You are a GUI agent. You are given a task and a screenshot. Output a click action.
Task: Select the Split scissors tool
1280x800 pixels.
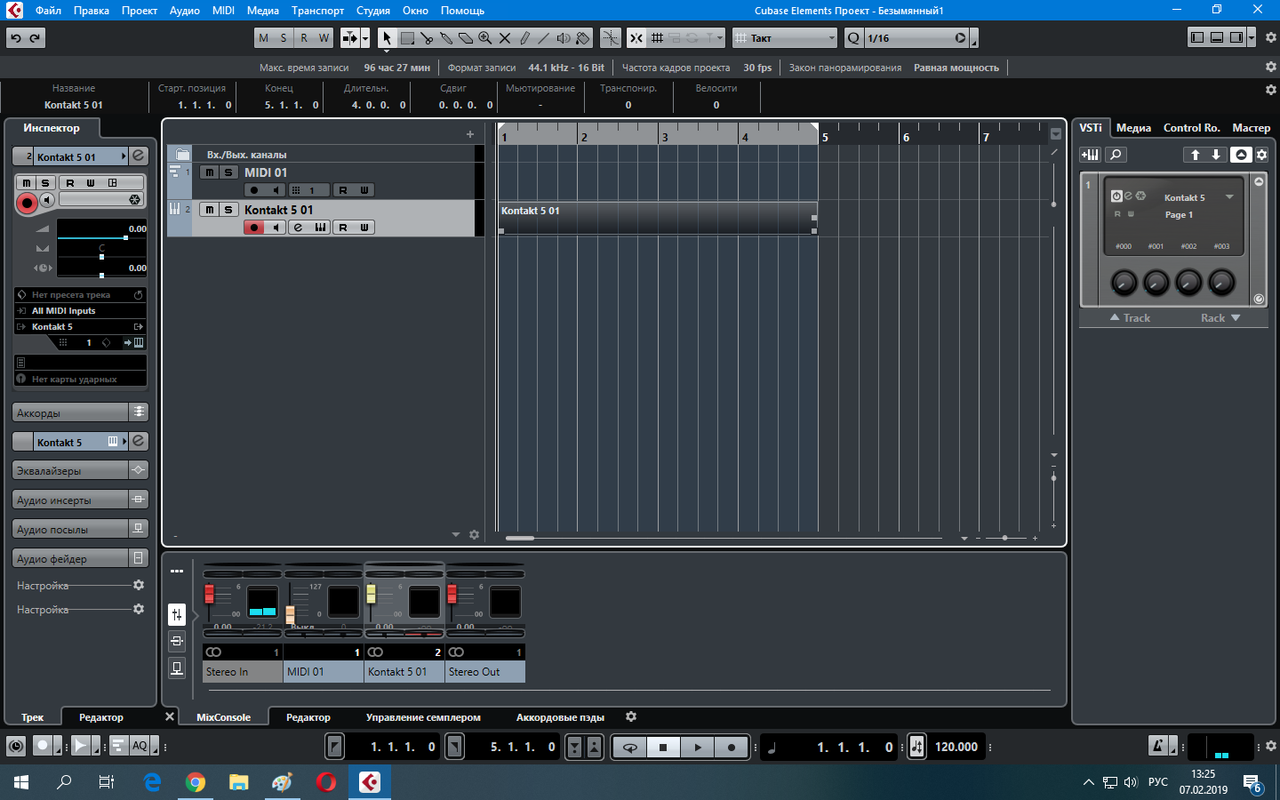tap(427, 38)
